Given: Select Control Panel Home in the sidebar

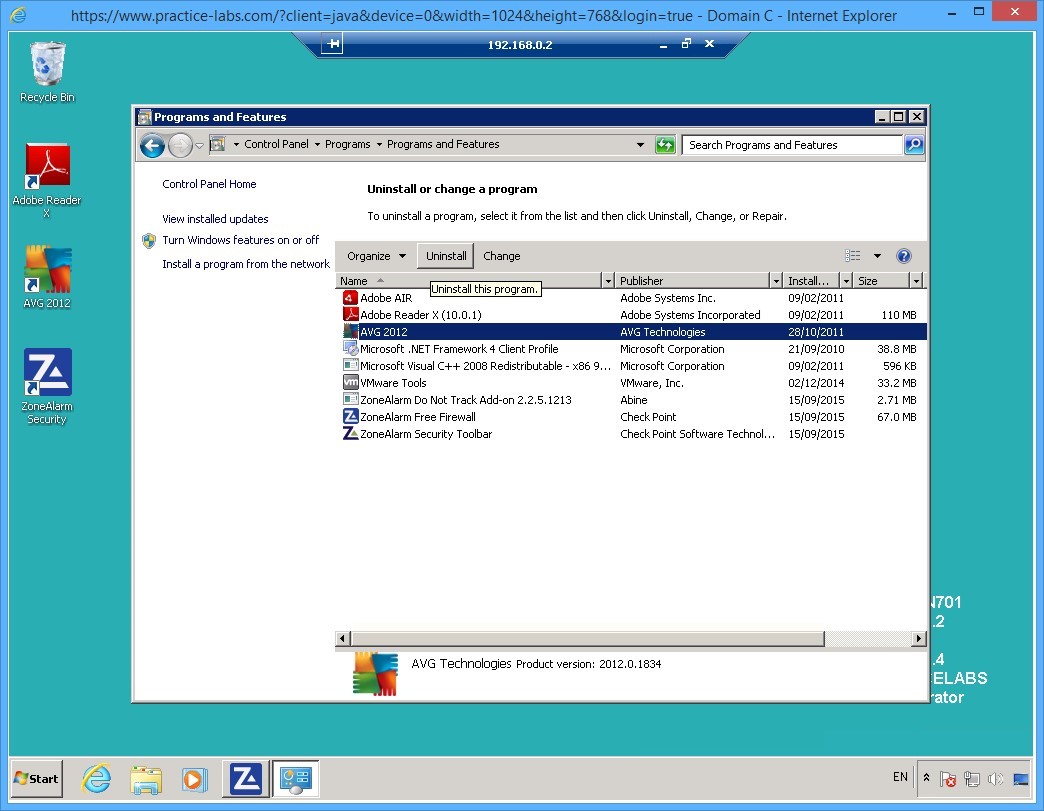Looking at the screenshot, I should 210,184.
